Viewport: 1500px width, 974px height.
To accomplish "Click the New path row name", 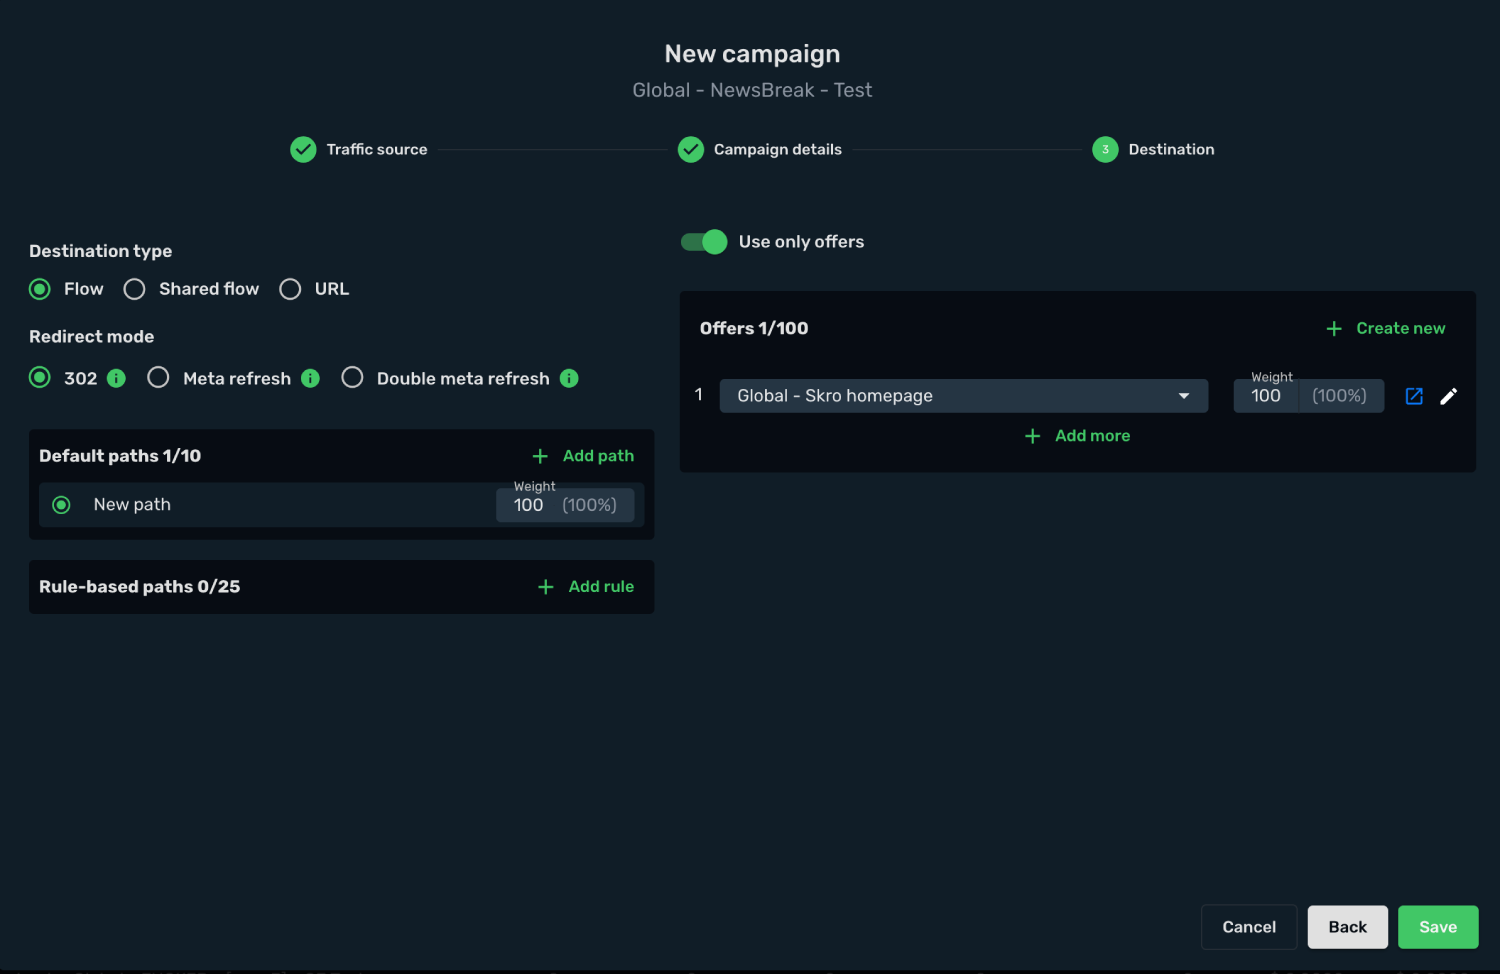I will coord(132,505).
